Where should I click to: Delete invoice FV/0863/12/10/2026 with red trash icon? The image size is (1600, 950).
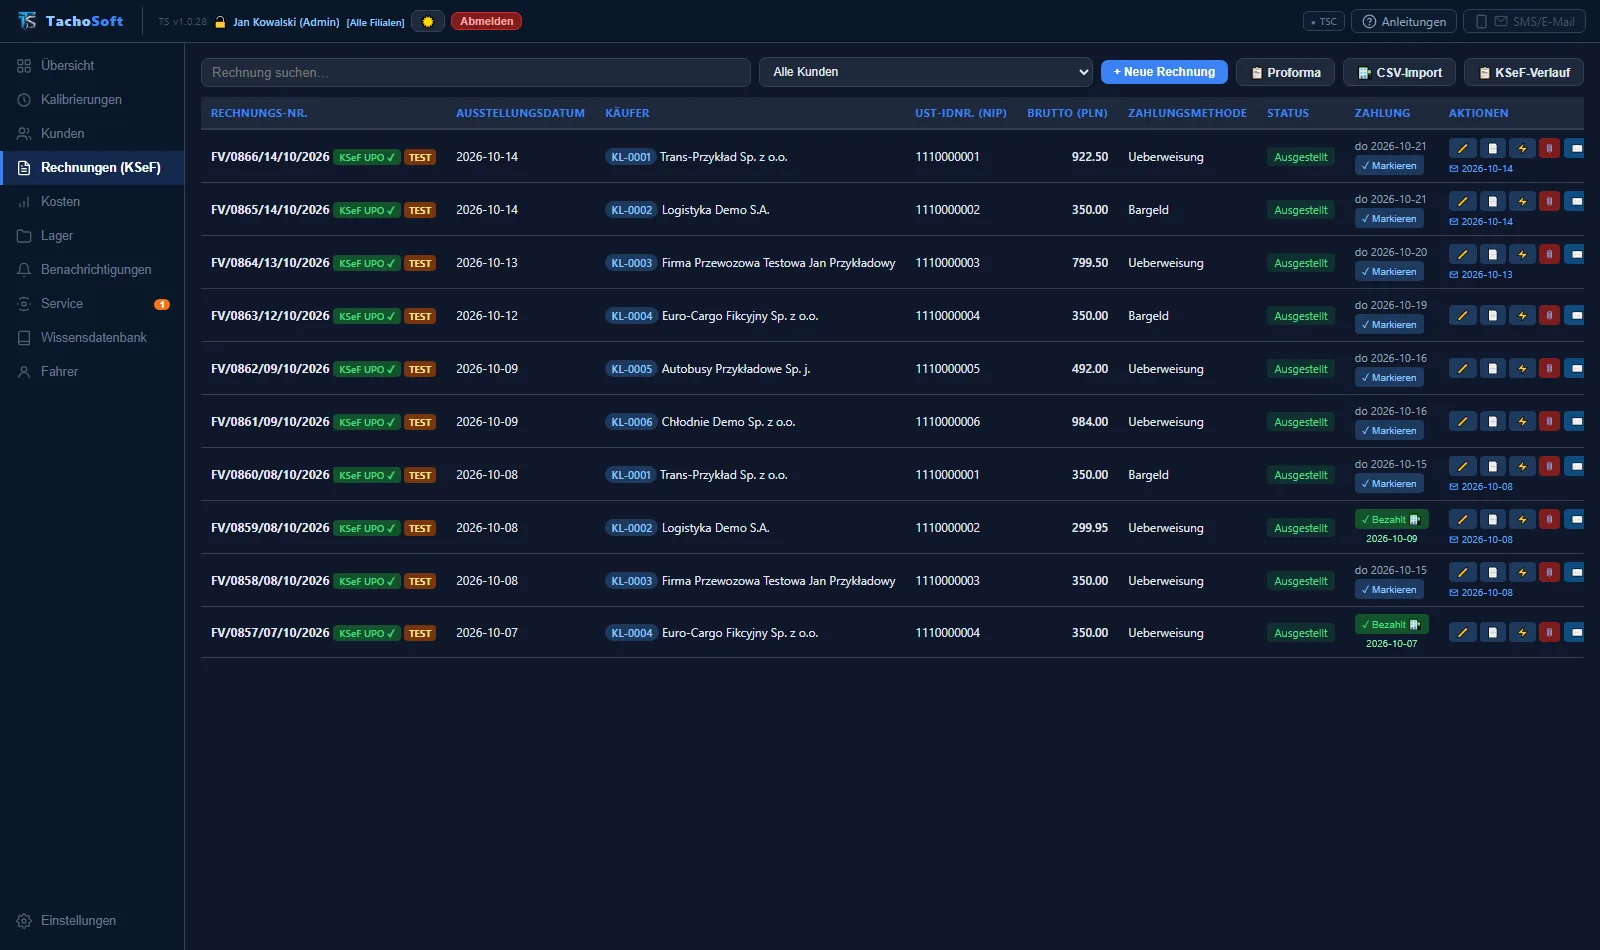click(x=1549, y=315)
